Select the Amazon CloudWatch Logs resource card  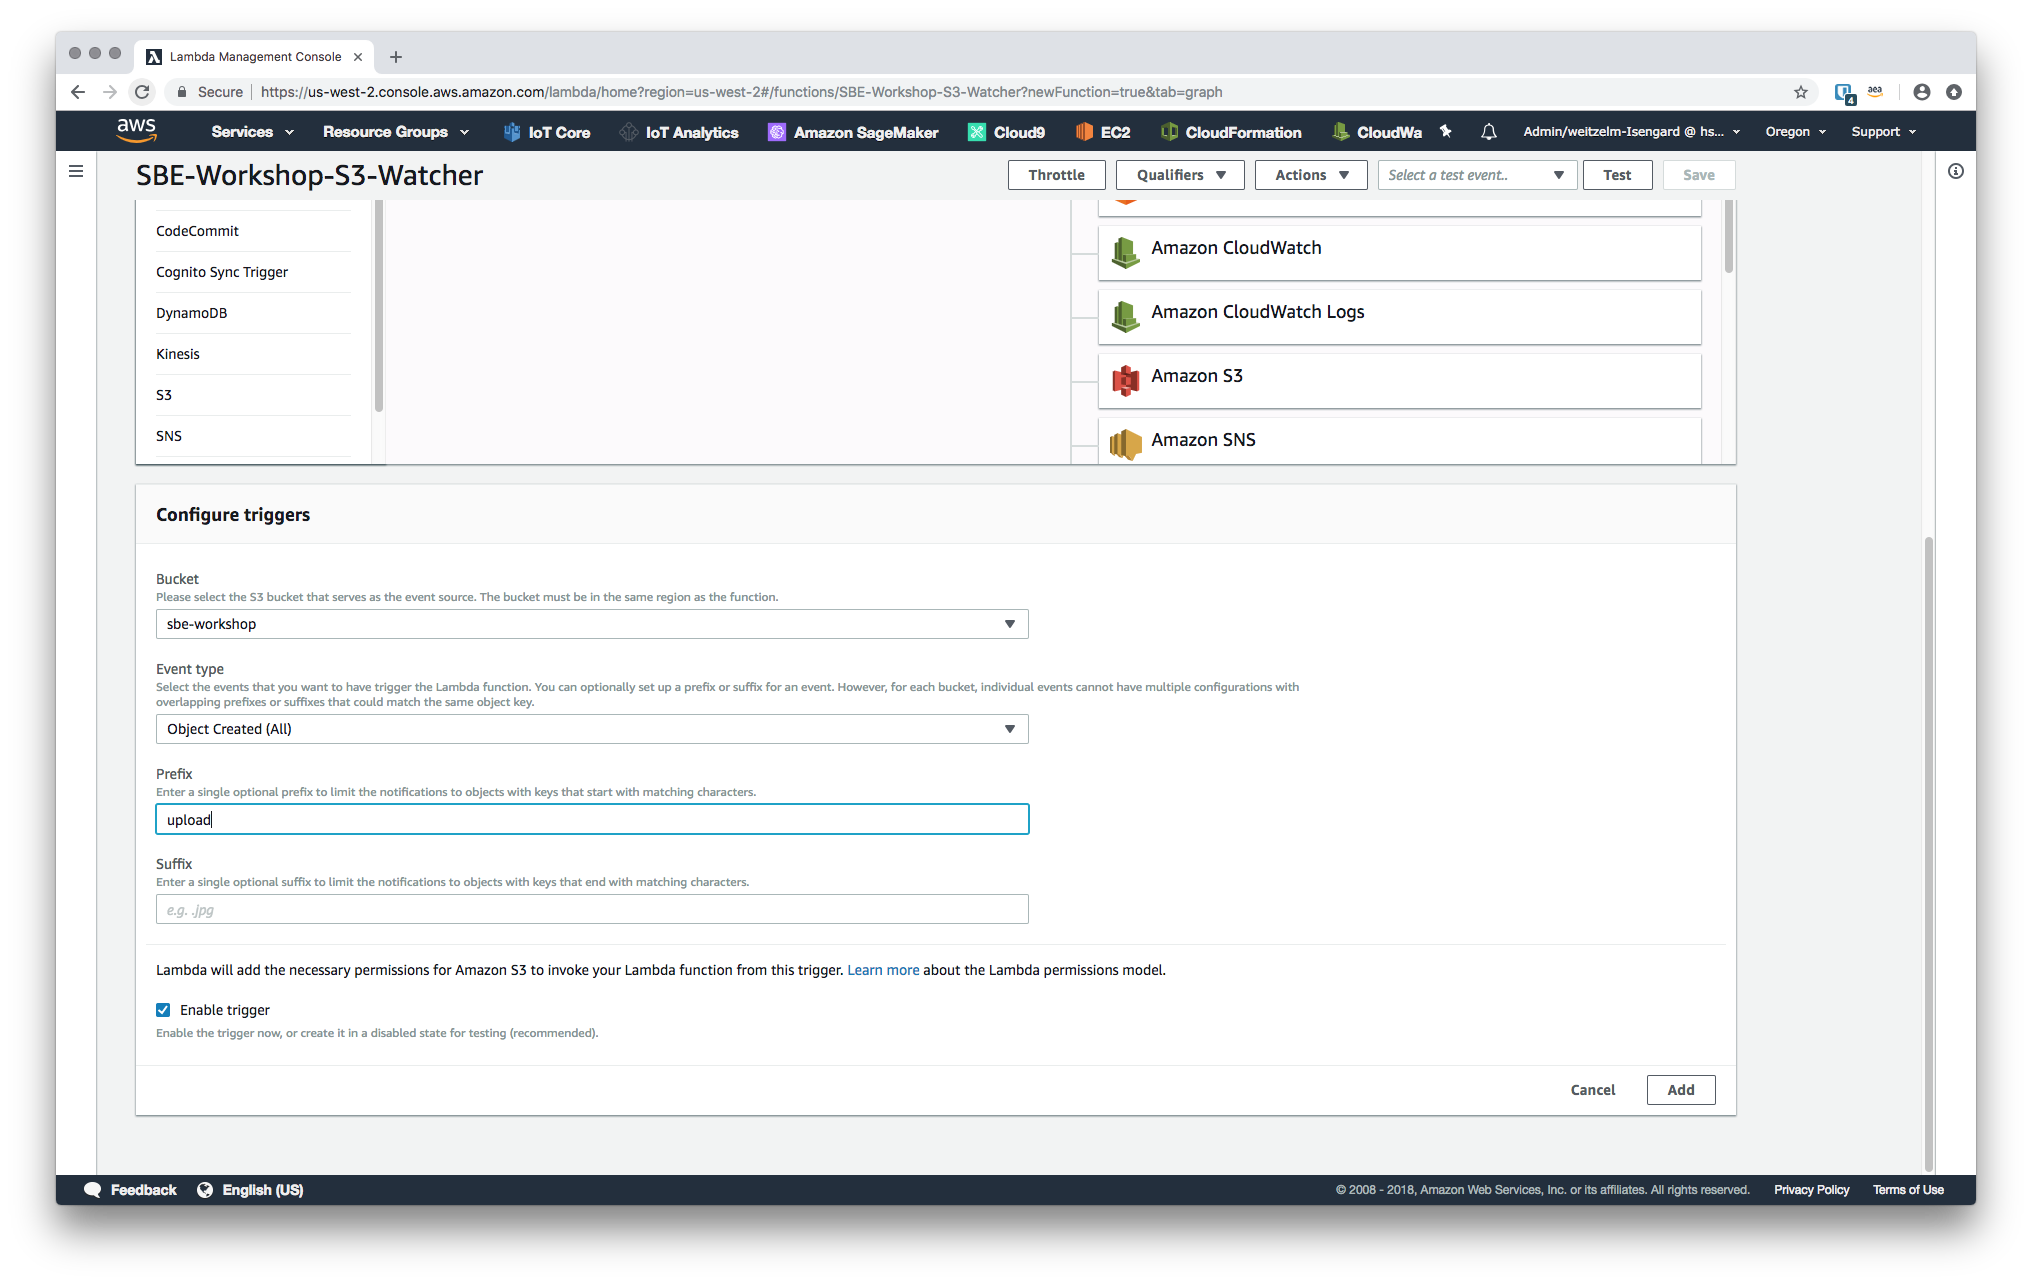tap(1399, 316)
